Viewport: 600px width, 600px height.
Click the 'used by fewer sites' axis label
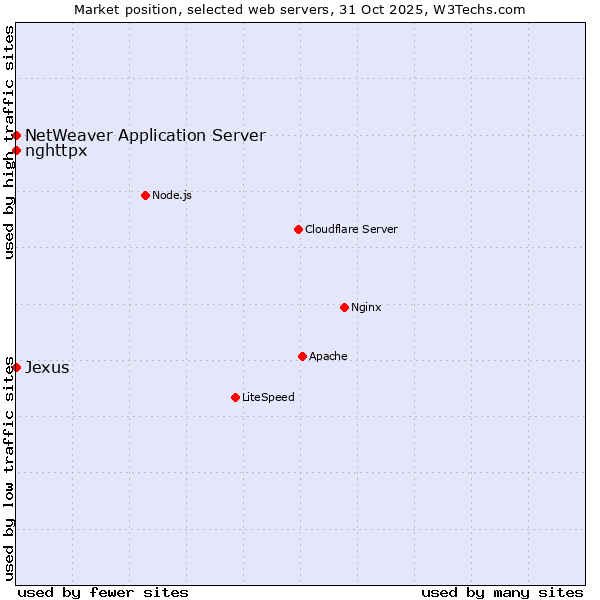103,592
